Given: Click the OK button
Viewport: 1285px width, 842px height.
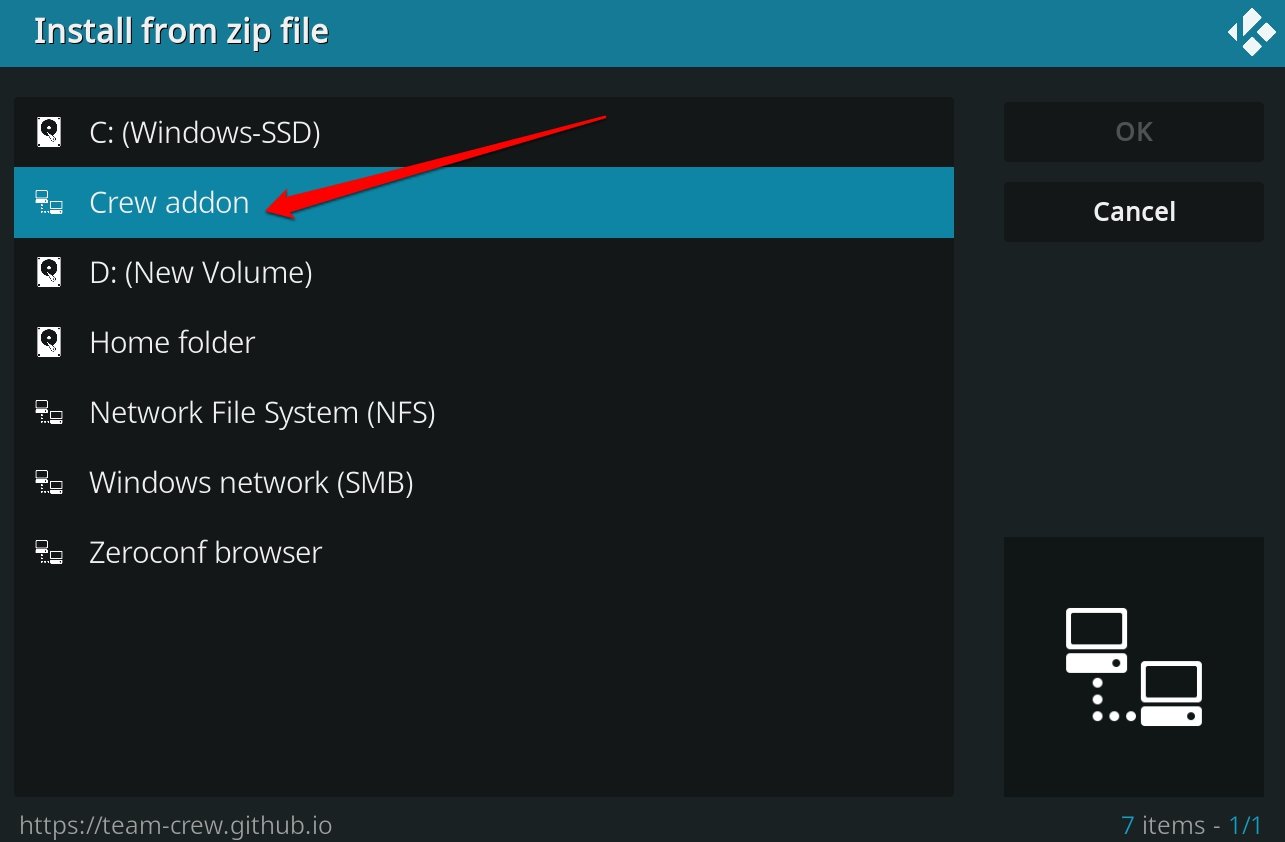Looking at the screenshot, I should 1134,132.
